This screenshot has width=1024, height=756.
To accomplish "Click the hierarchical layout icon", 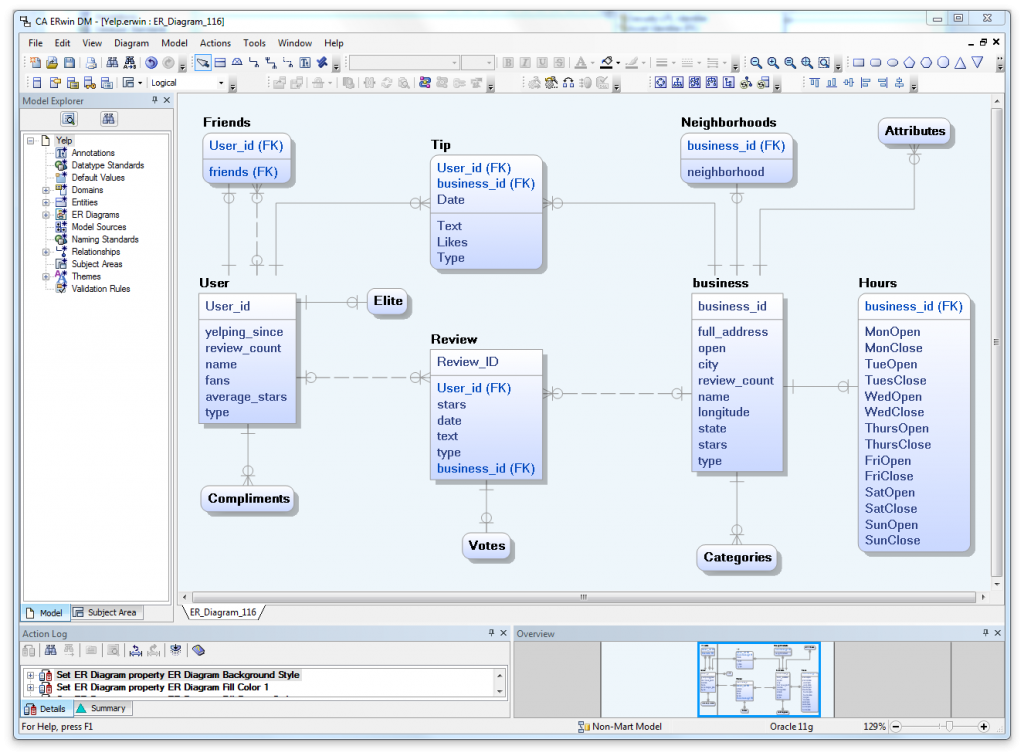I will coord(678,83).
